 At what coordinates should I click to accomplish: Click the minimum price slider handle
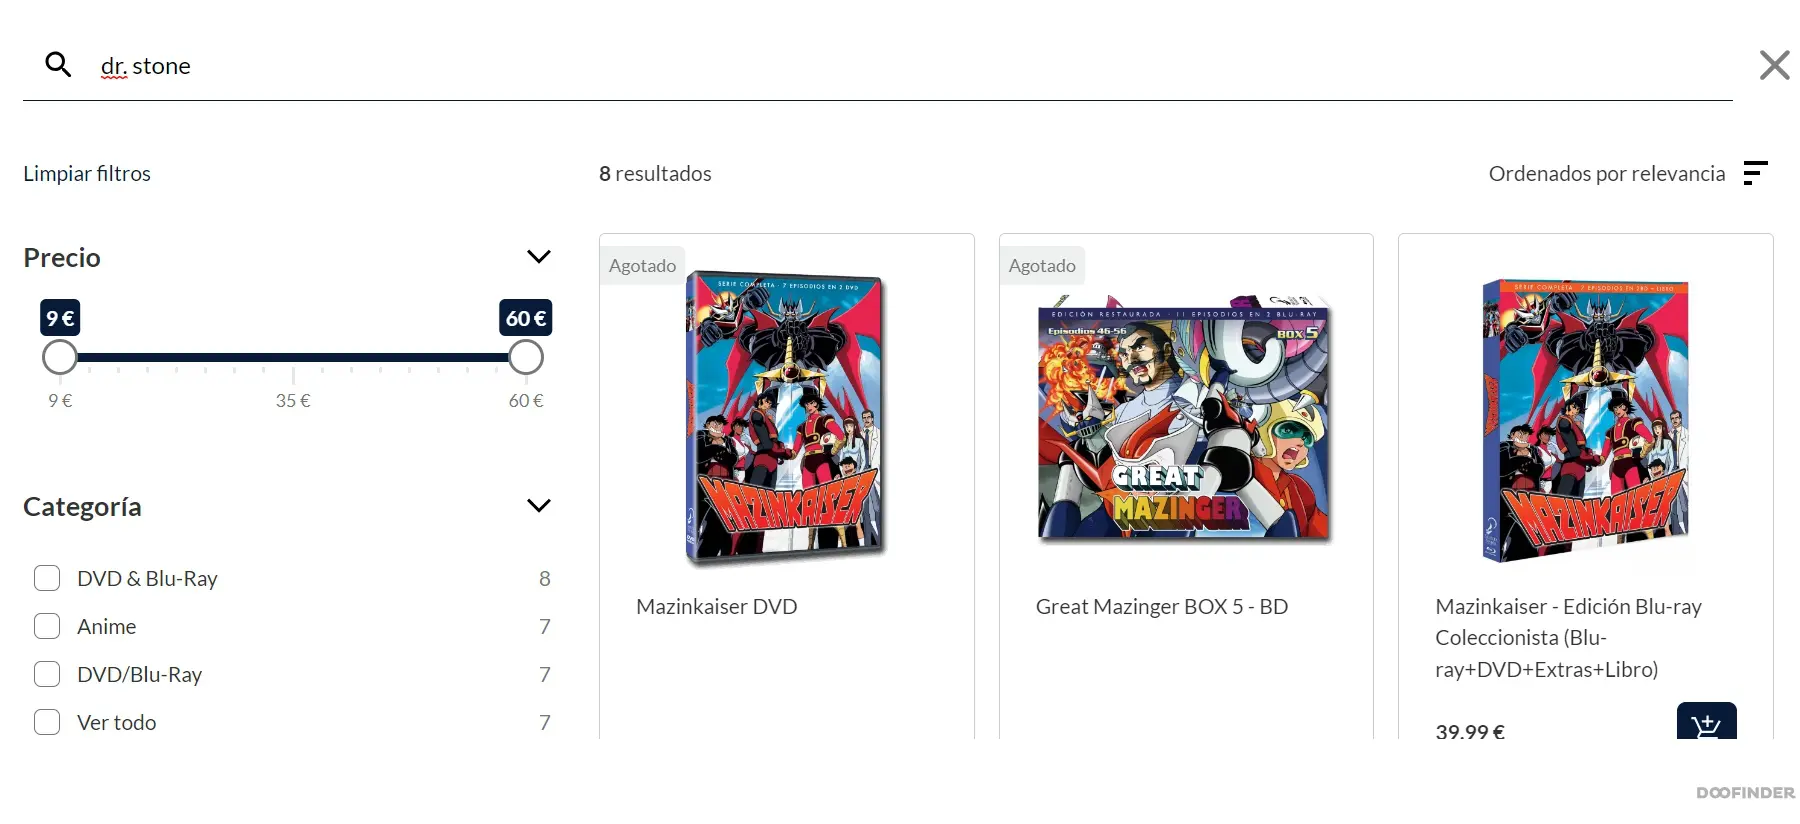pyautogui.click(x=60, y=357)
